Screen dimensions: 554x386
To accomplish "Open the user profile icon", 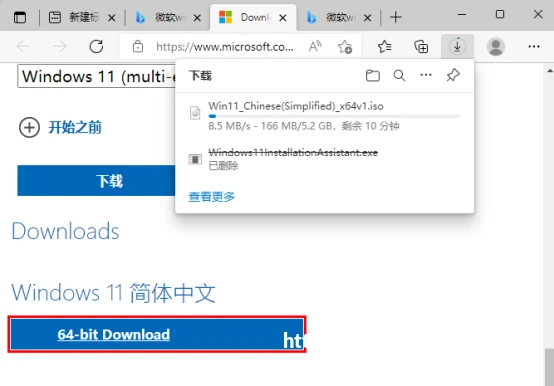I will click(x=496, y=46).
